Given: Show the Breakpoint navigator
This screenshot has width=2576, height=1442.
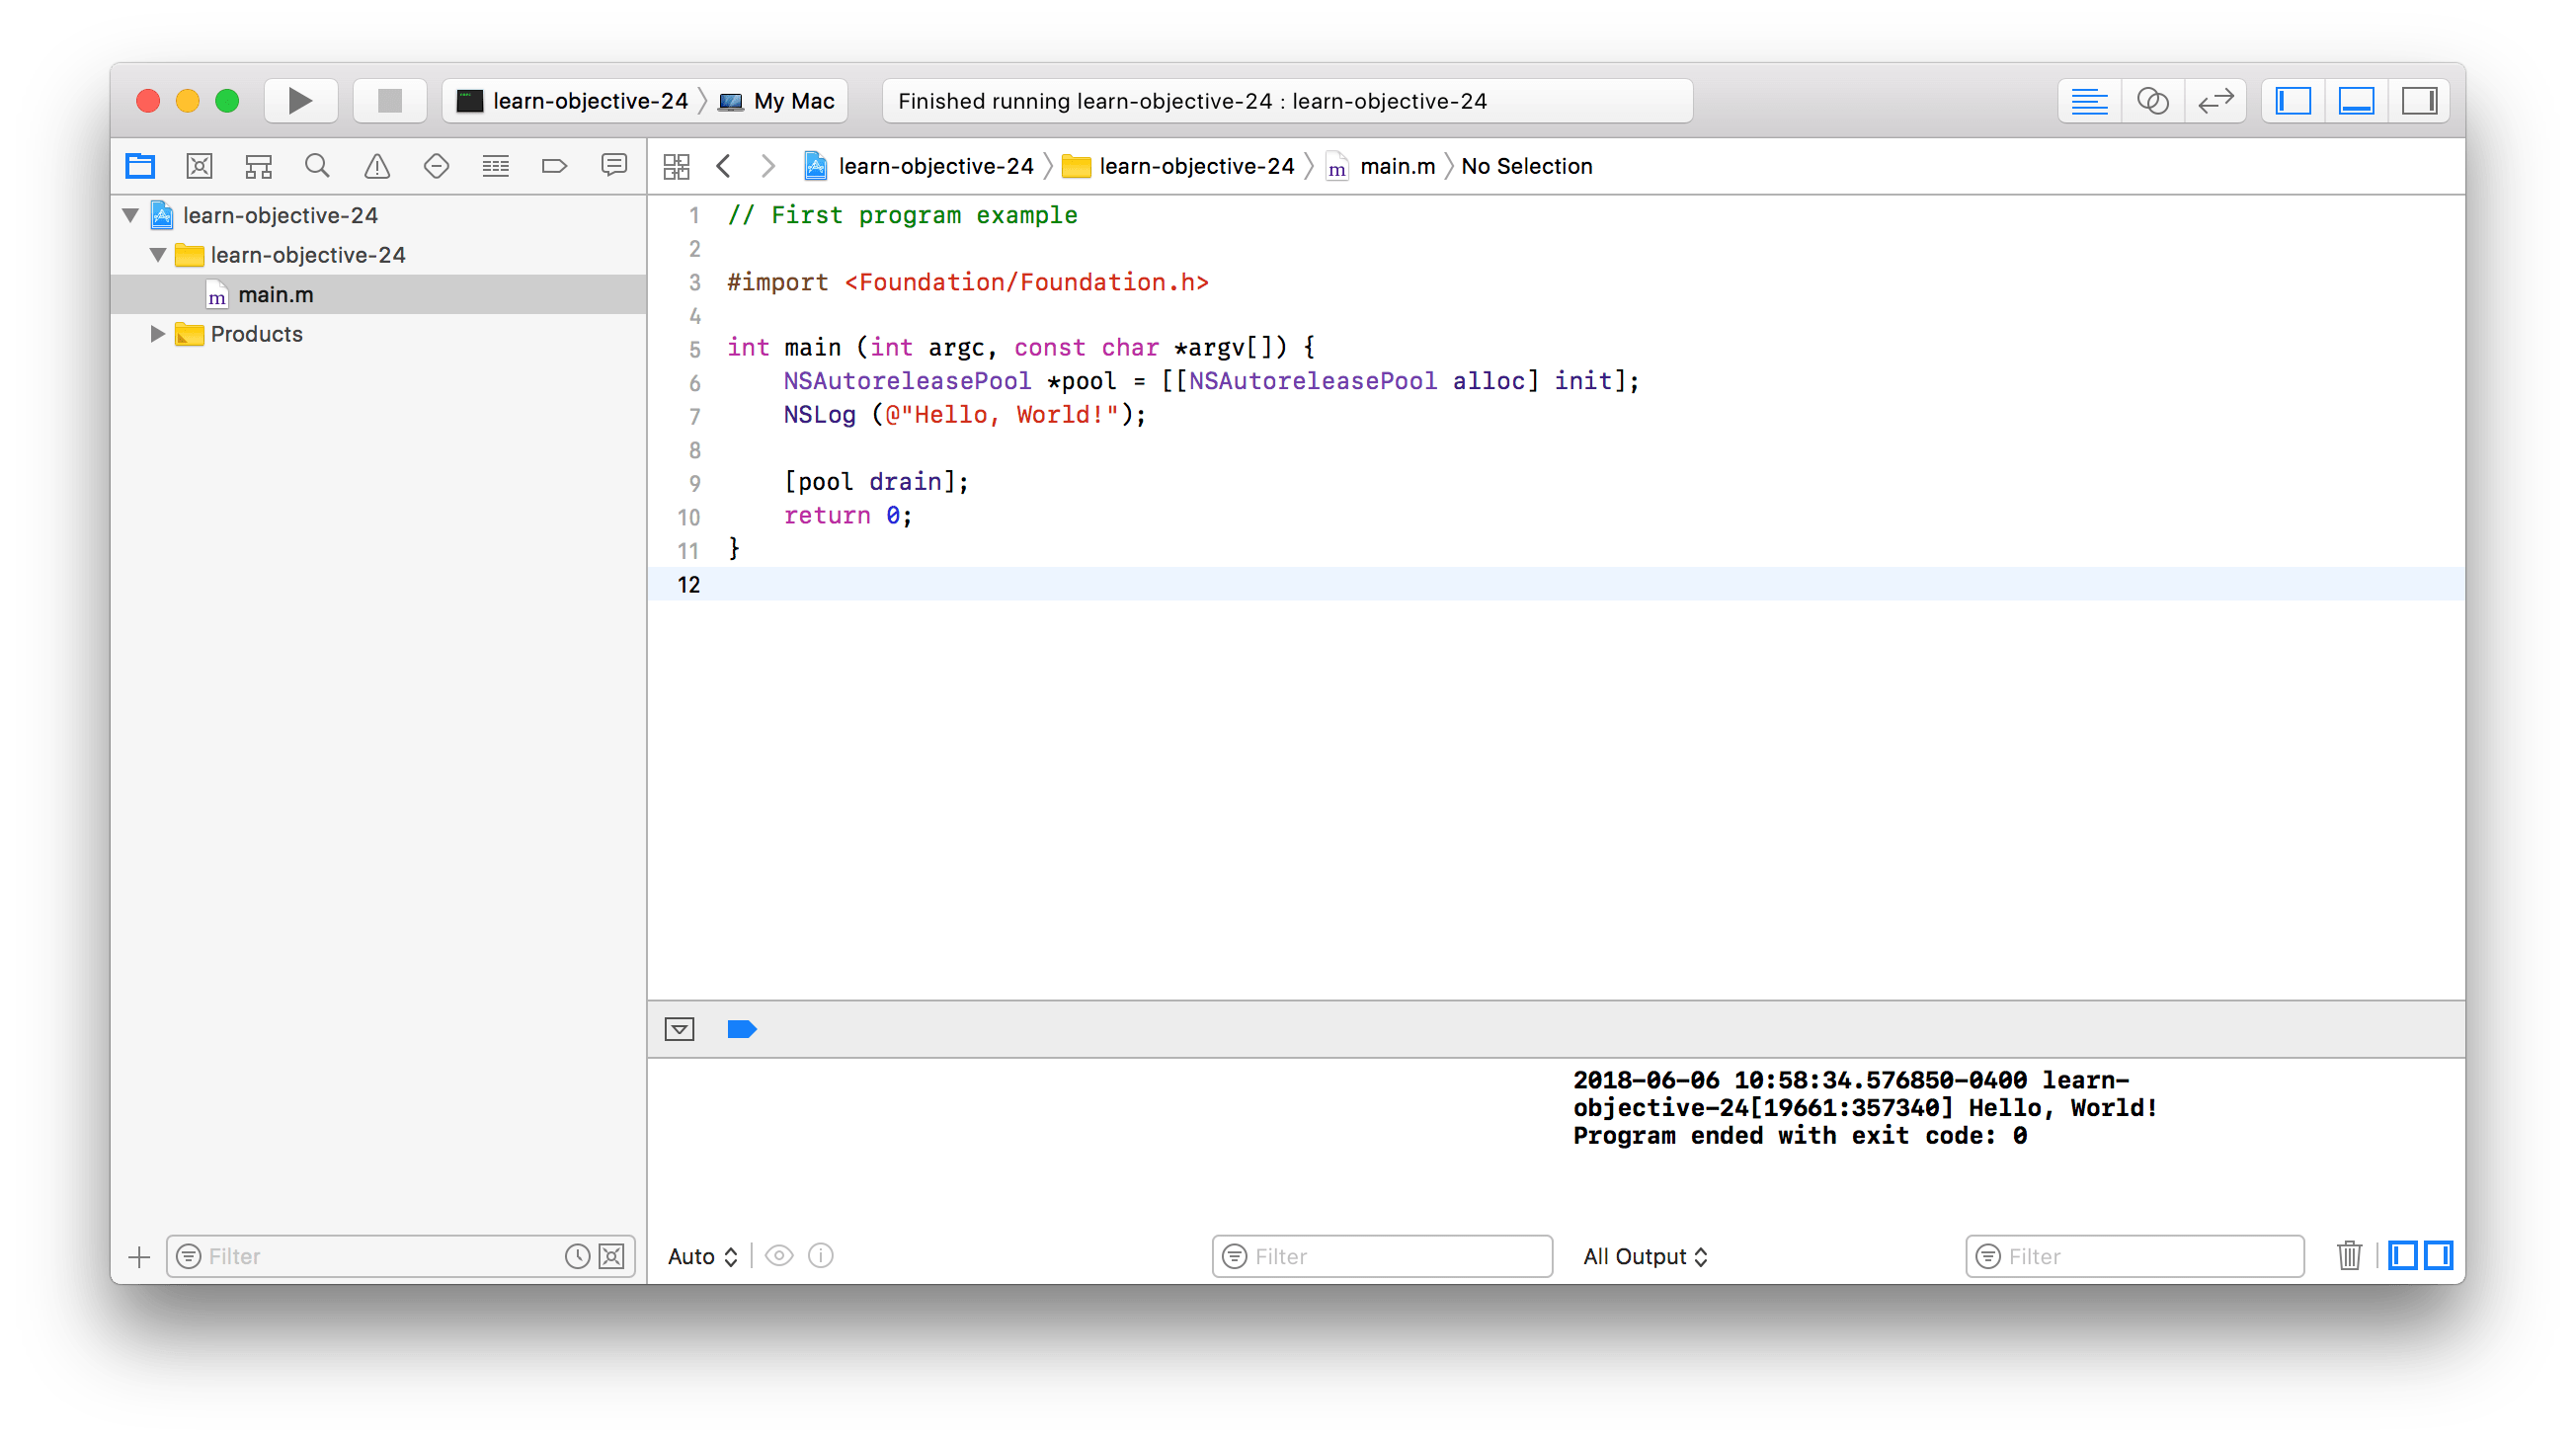Looking at the screenshot, I should point(555,165).
